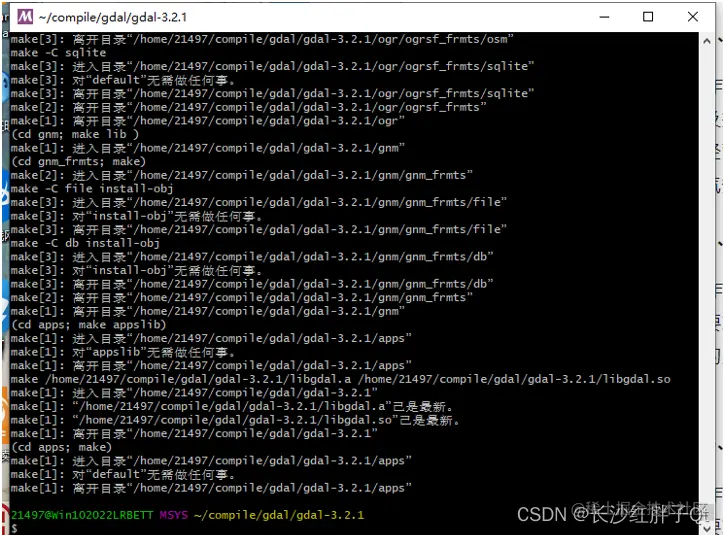Click the scrollbar down arrow

[707, 528]
